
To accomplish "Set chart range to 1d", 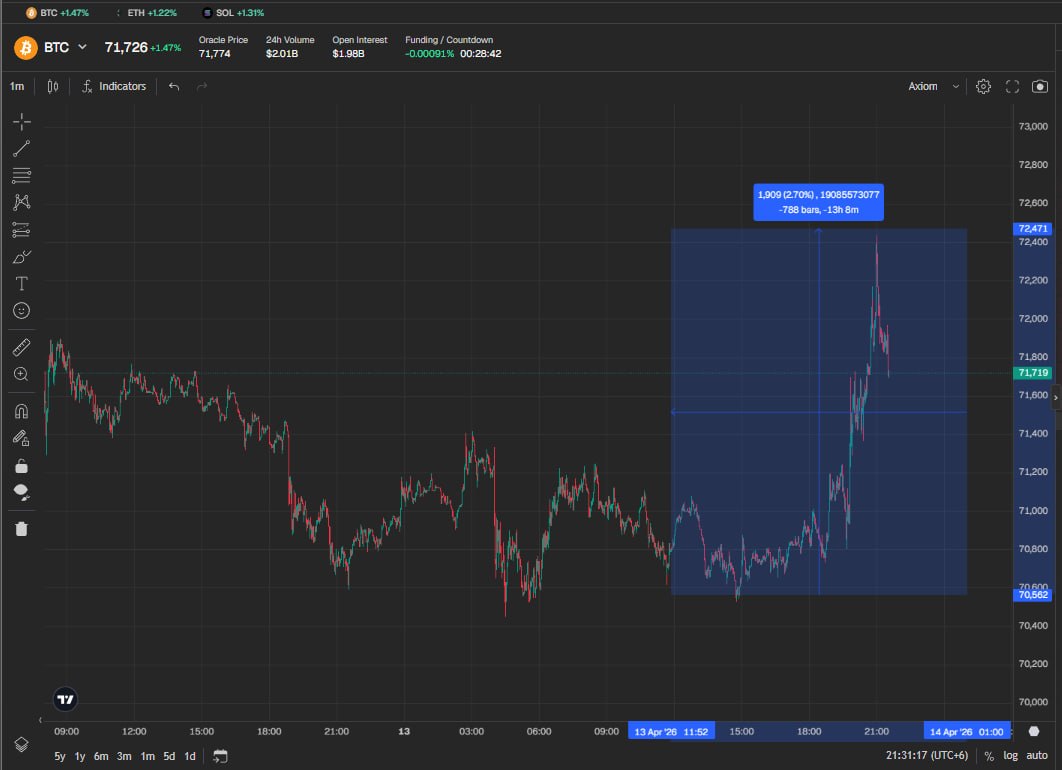I will [190, 756].
